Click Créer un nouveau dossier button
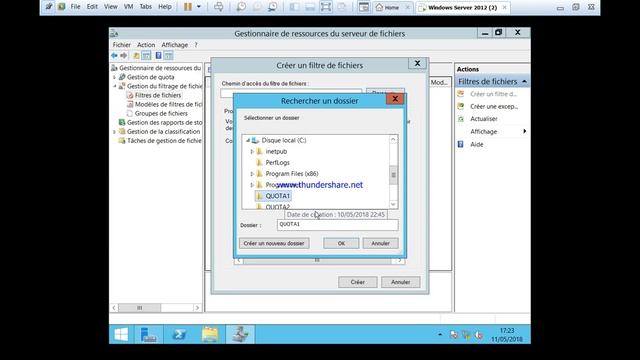 point(274,243)
